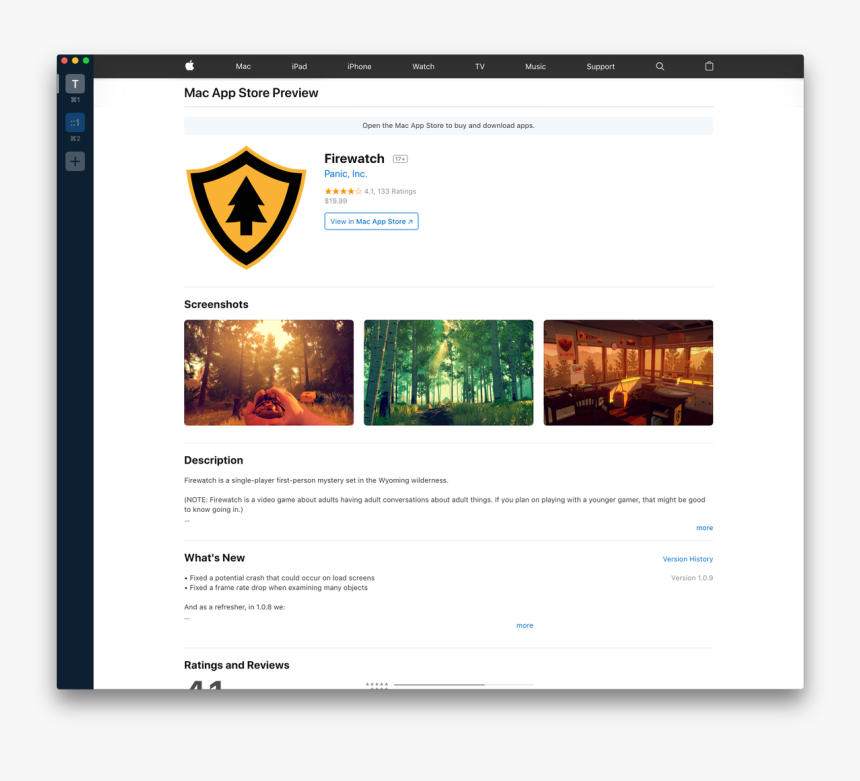Click the Apple logo in the navigation bar

coord(190,66)
